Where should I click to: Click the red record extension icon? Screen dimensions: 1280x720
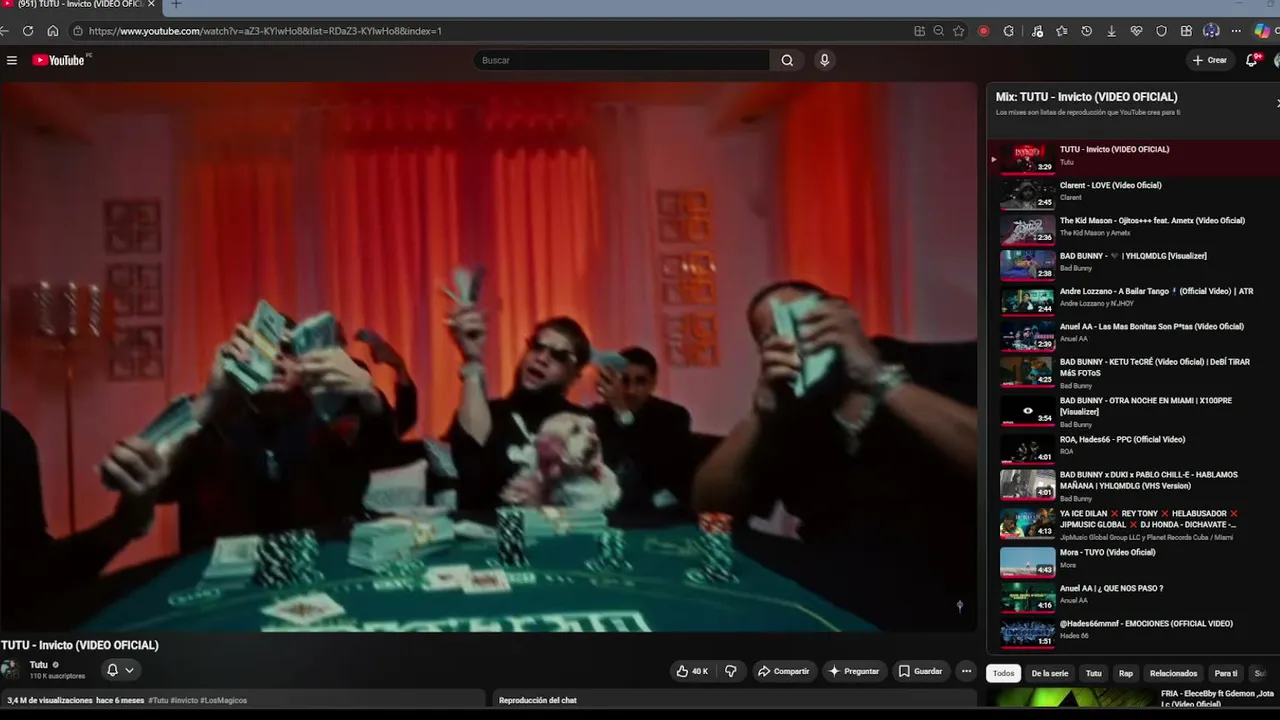tap(984, 31)
